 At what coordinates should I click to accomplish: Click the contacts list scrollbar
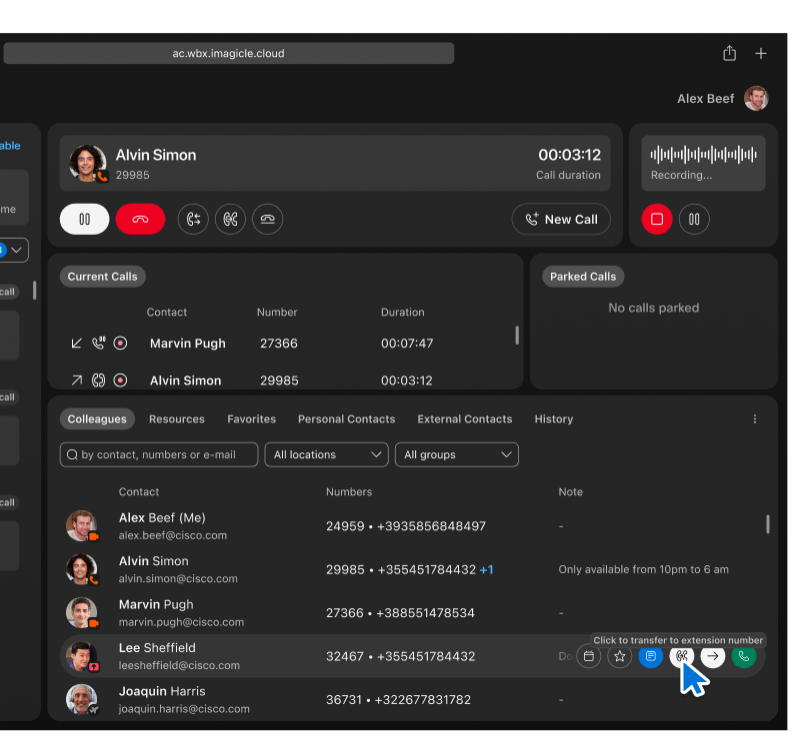click(767, 524)
